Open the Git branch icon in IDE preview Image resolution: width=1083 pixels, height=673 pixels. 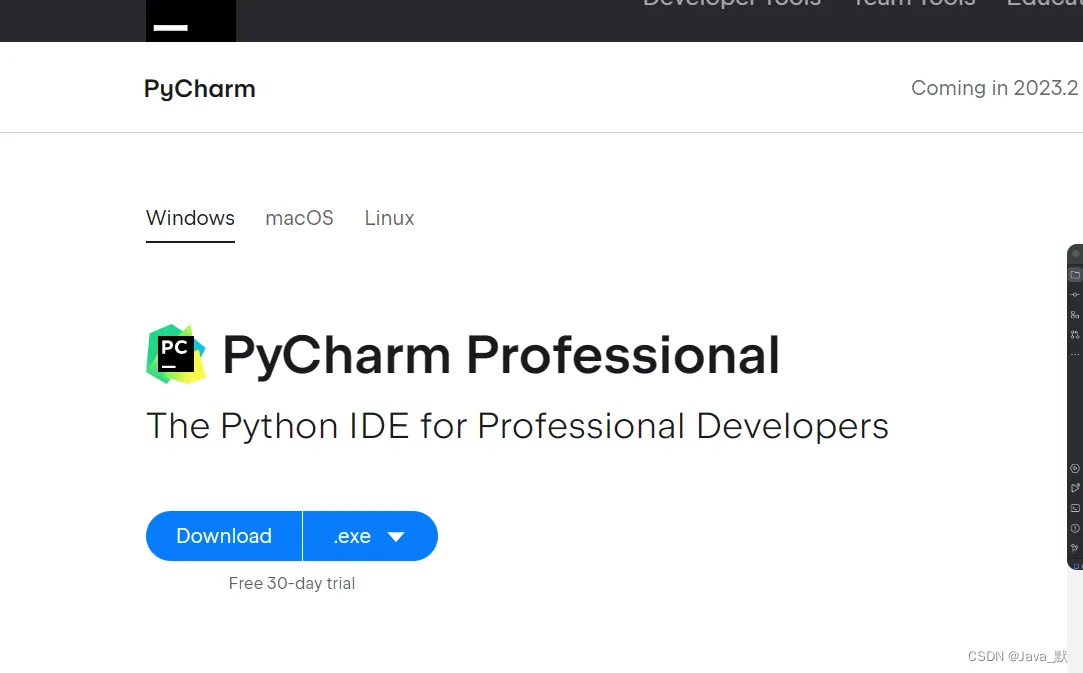click(1075, 547)
